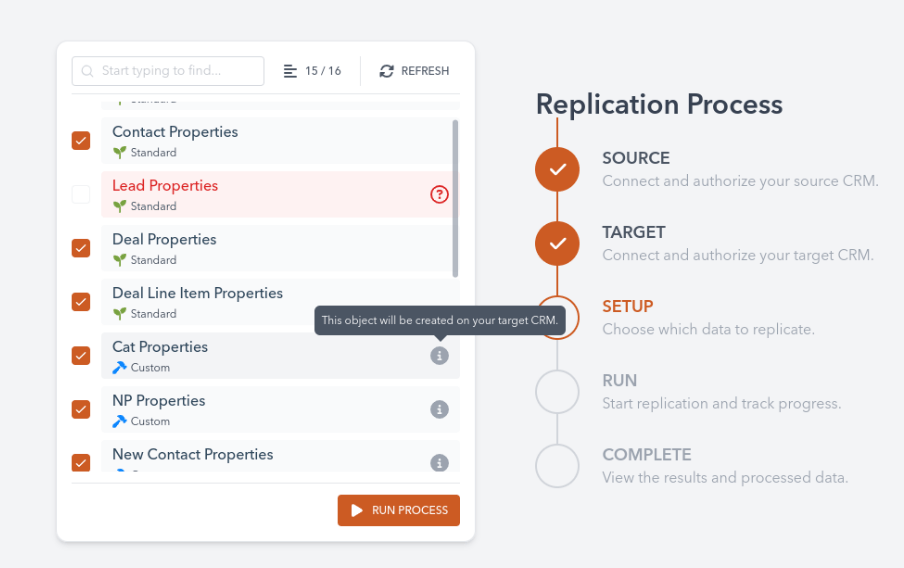Click the object list vertical scrollbar
904x568 pixels.
coord(456,200)
